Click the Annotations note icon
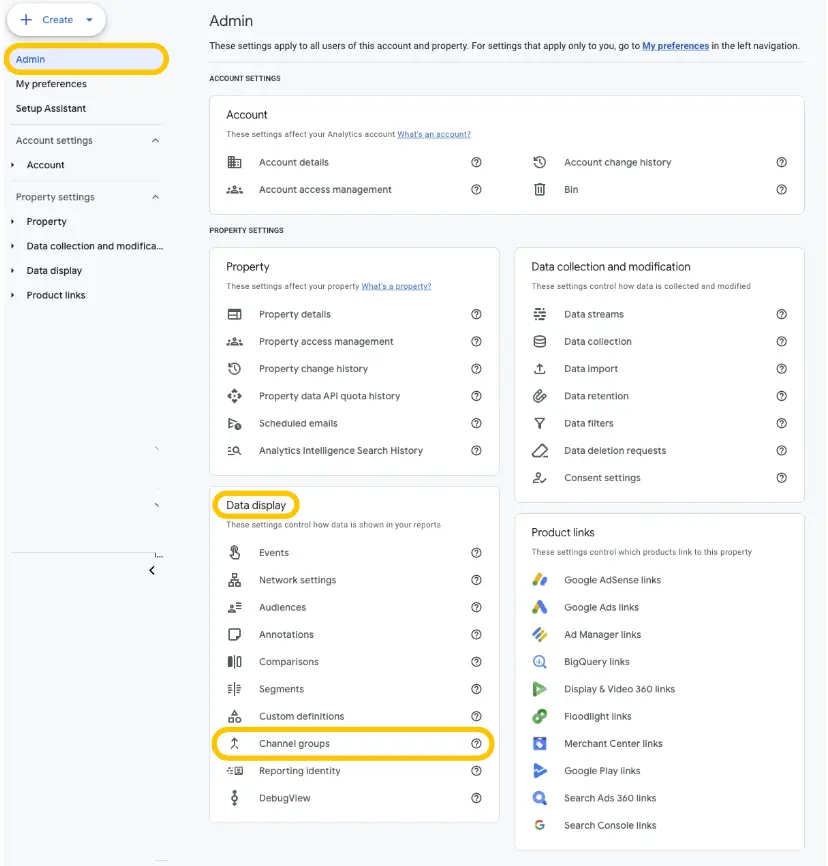Screen dimensions: 828x866 pos(234,635)
